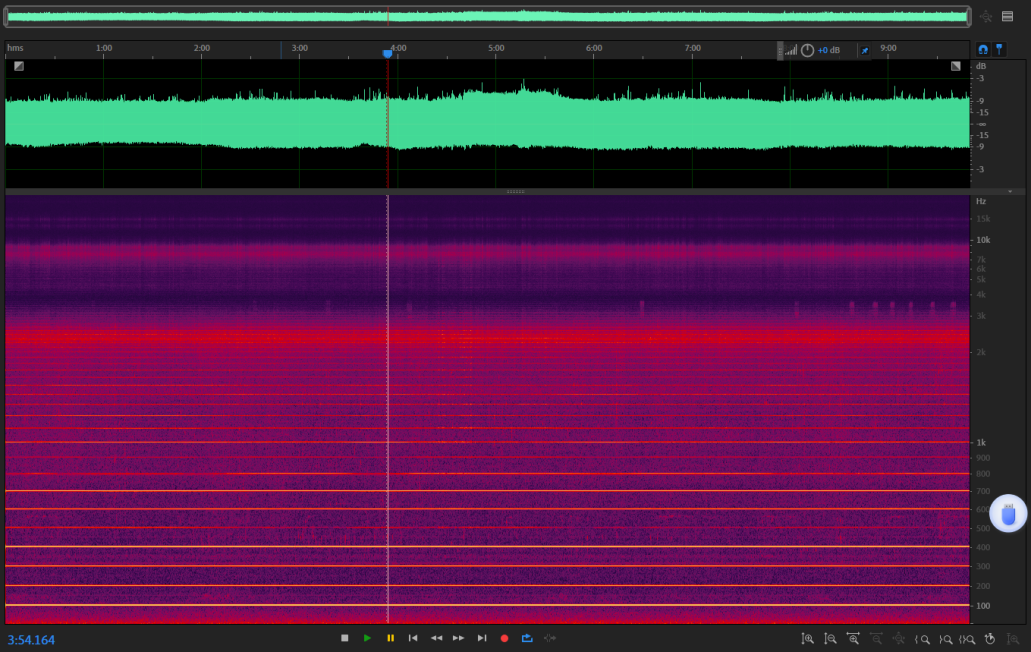Start recording with the red Record button
The width and height of the screenshot is (1031, 652).
pos(504,638)
